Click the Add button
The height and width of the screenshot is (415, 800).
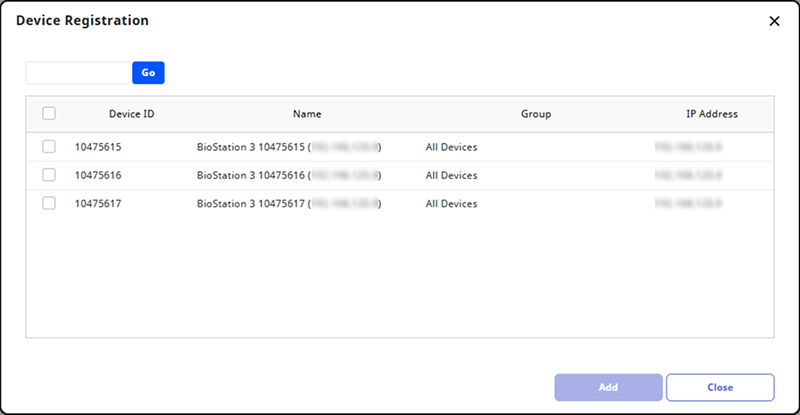pos(608,387)
